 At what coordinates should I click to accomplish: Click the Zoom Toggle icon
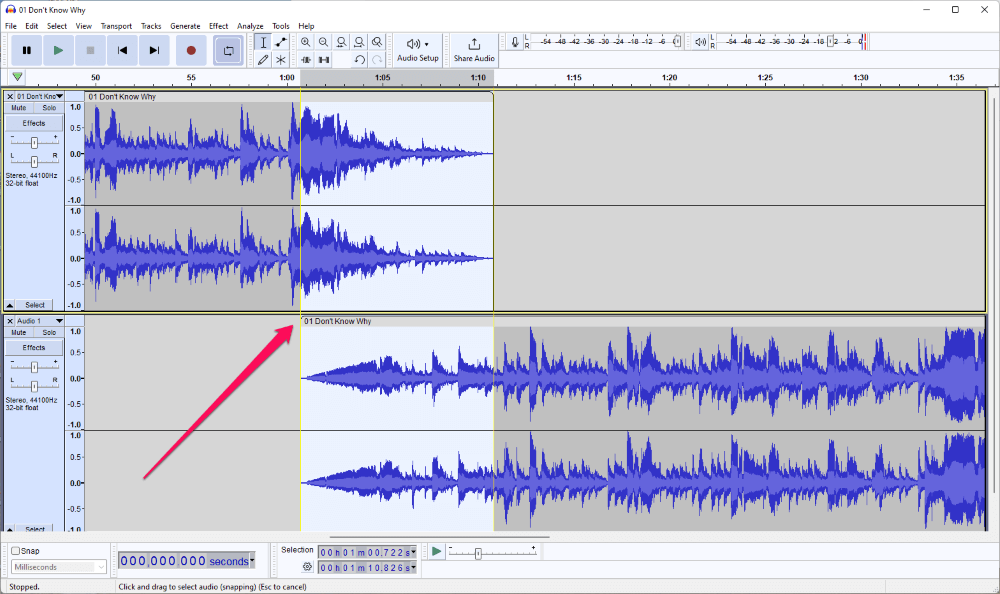[x=377, y=42]
